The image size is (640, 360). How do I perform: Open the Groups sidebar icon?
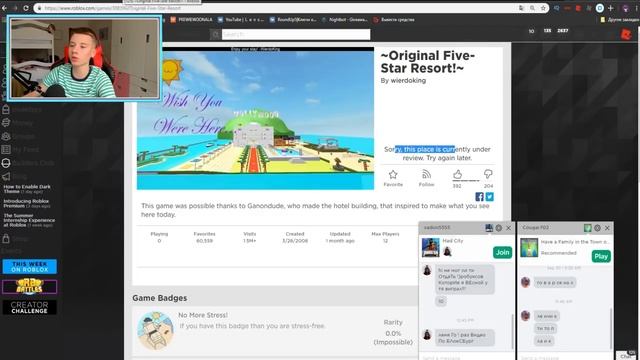(x=6, y=136)
